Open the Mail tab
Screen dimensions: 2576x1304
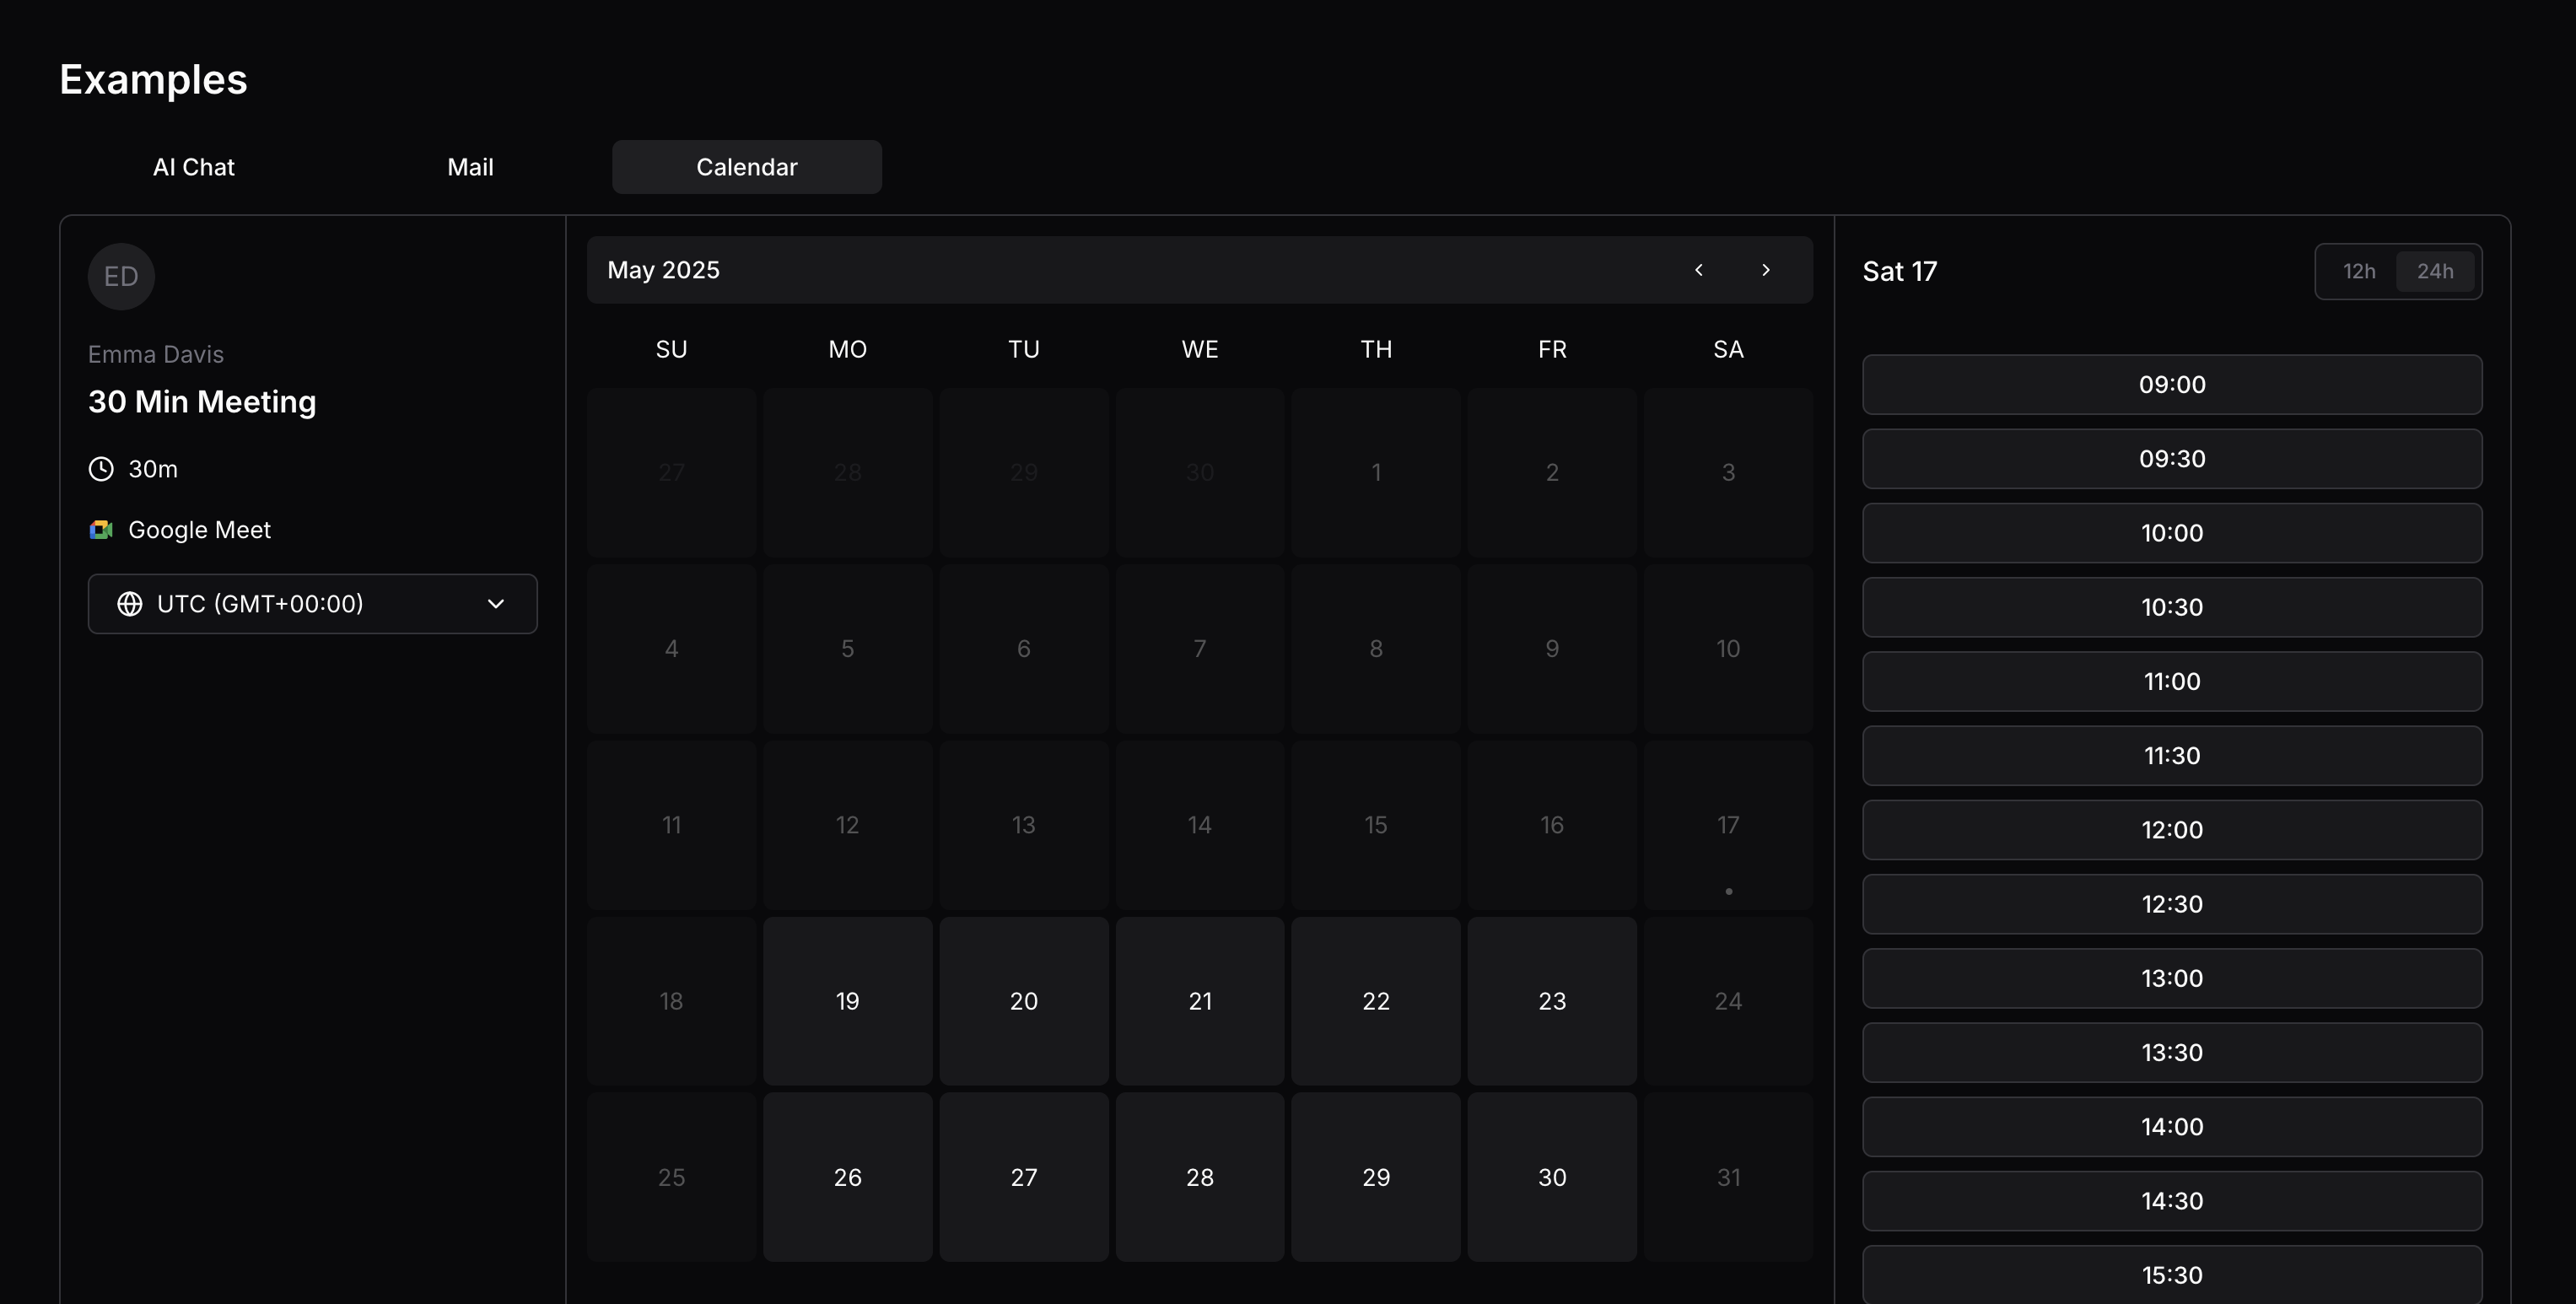tap(470, 167)
